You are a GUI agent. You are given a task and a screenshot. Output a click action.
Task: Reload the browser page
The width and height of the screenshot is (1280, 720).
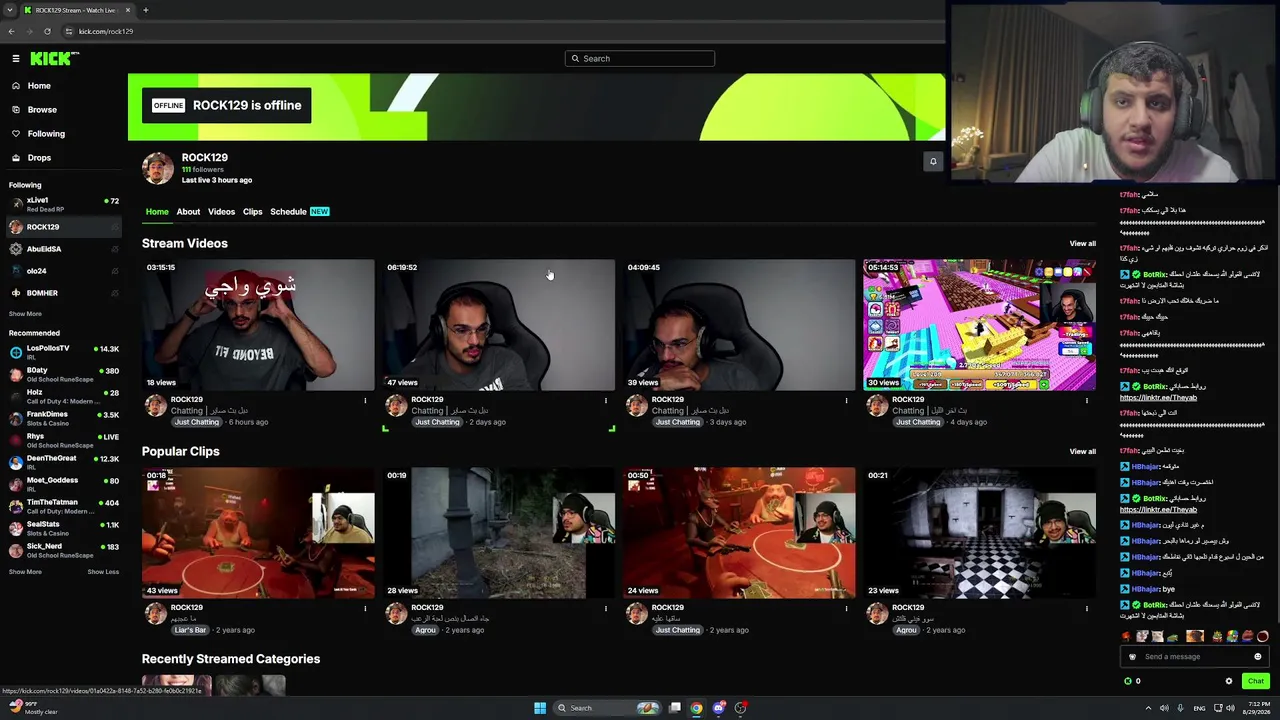pyautogui.click(x=47, y=31)
